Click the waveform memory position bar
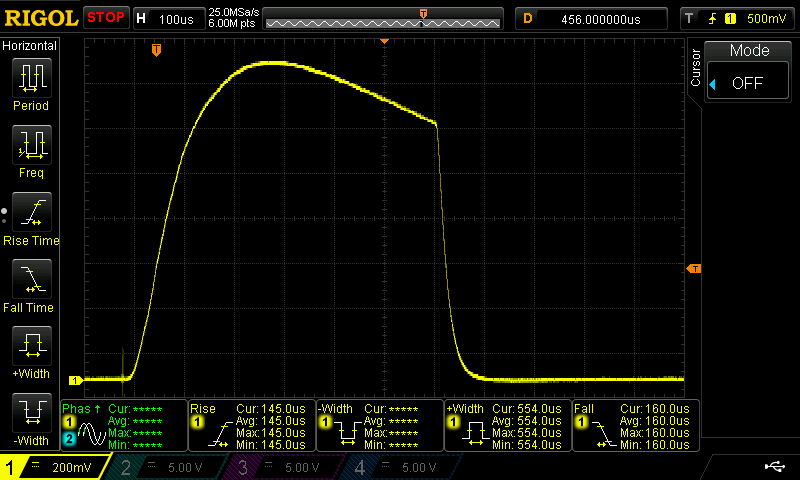This screenshot has height=480, width=800. point(382,18)
